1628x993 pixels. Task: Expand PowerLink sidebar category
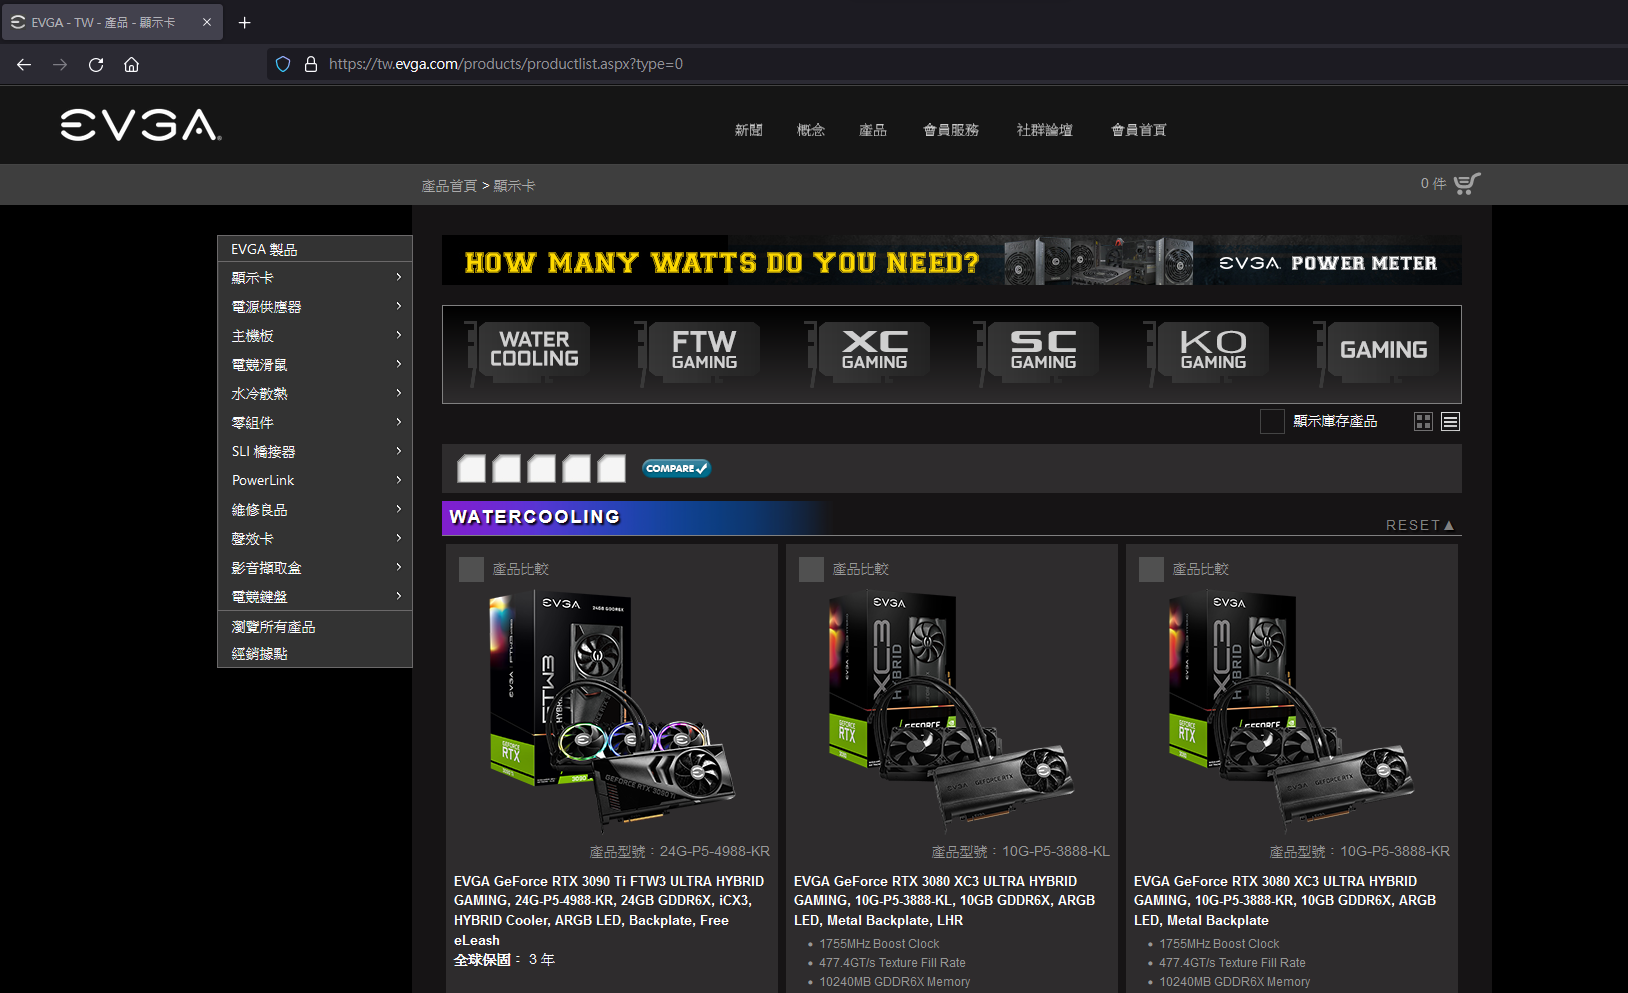[315, 481]
